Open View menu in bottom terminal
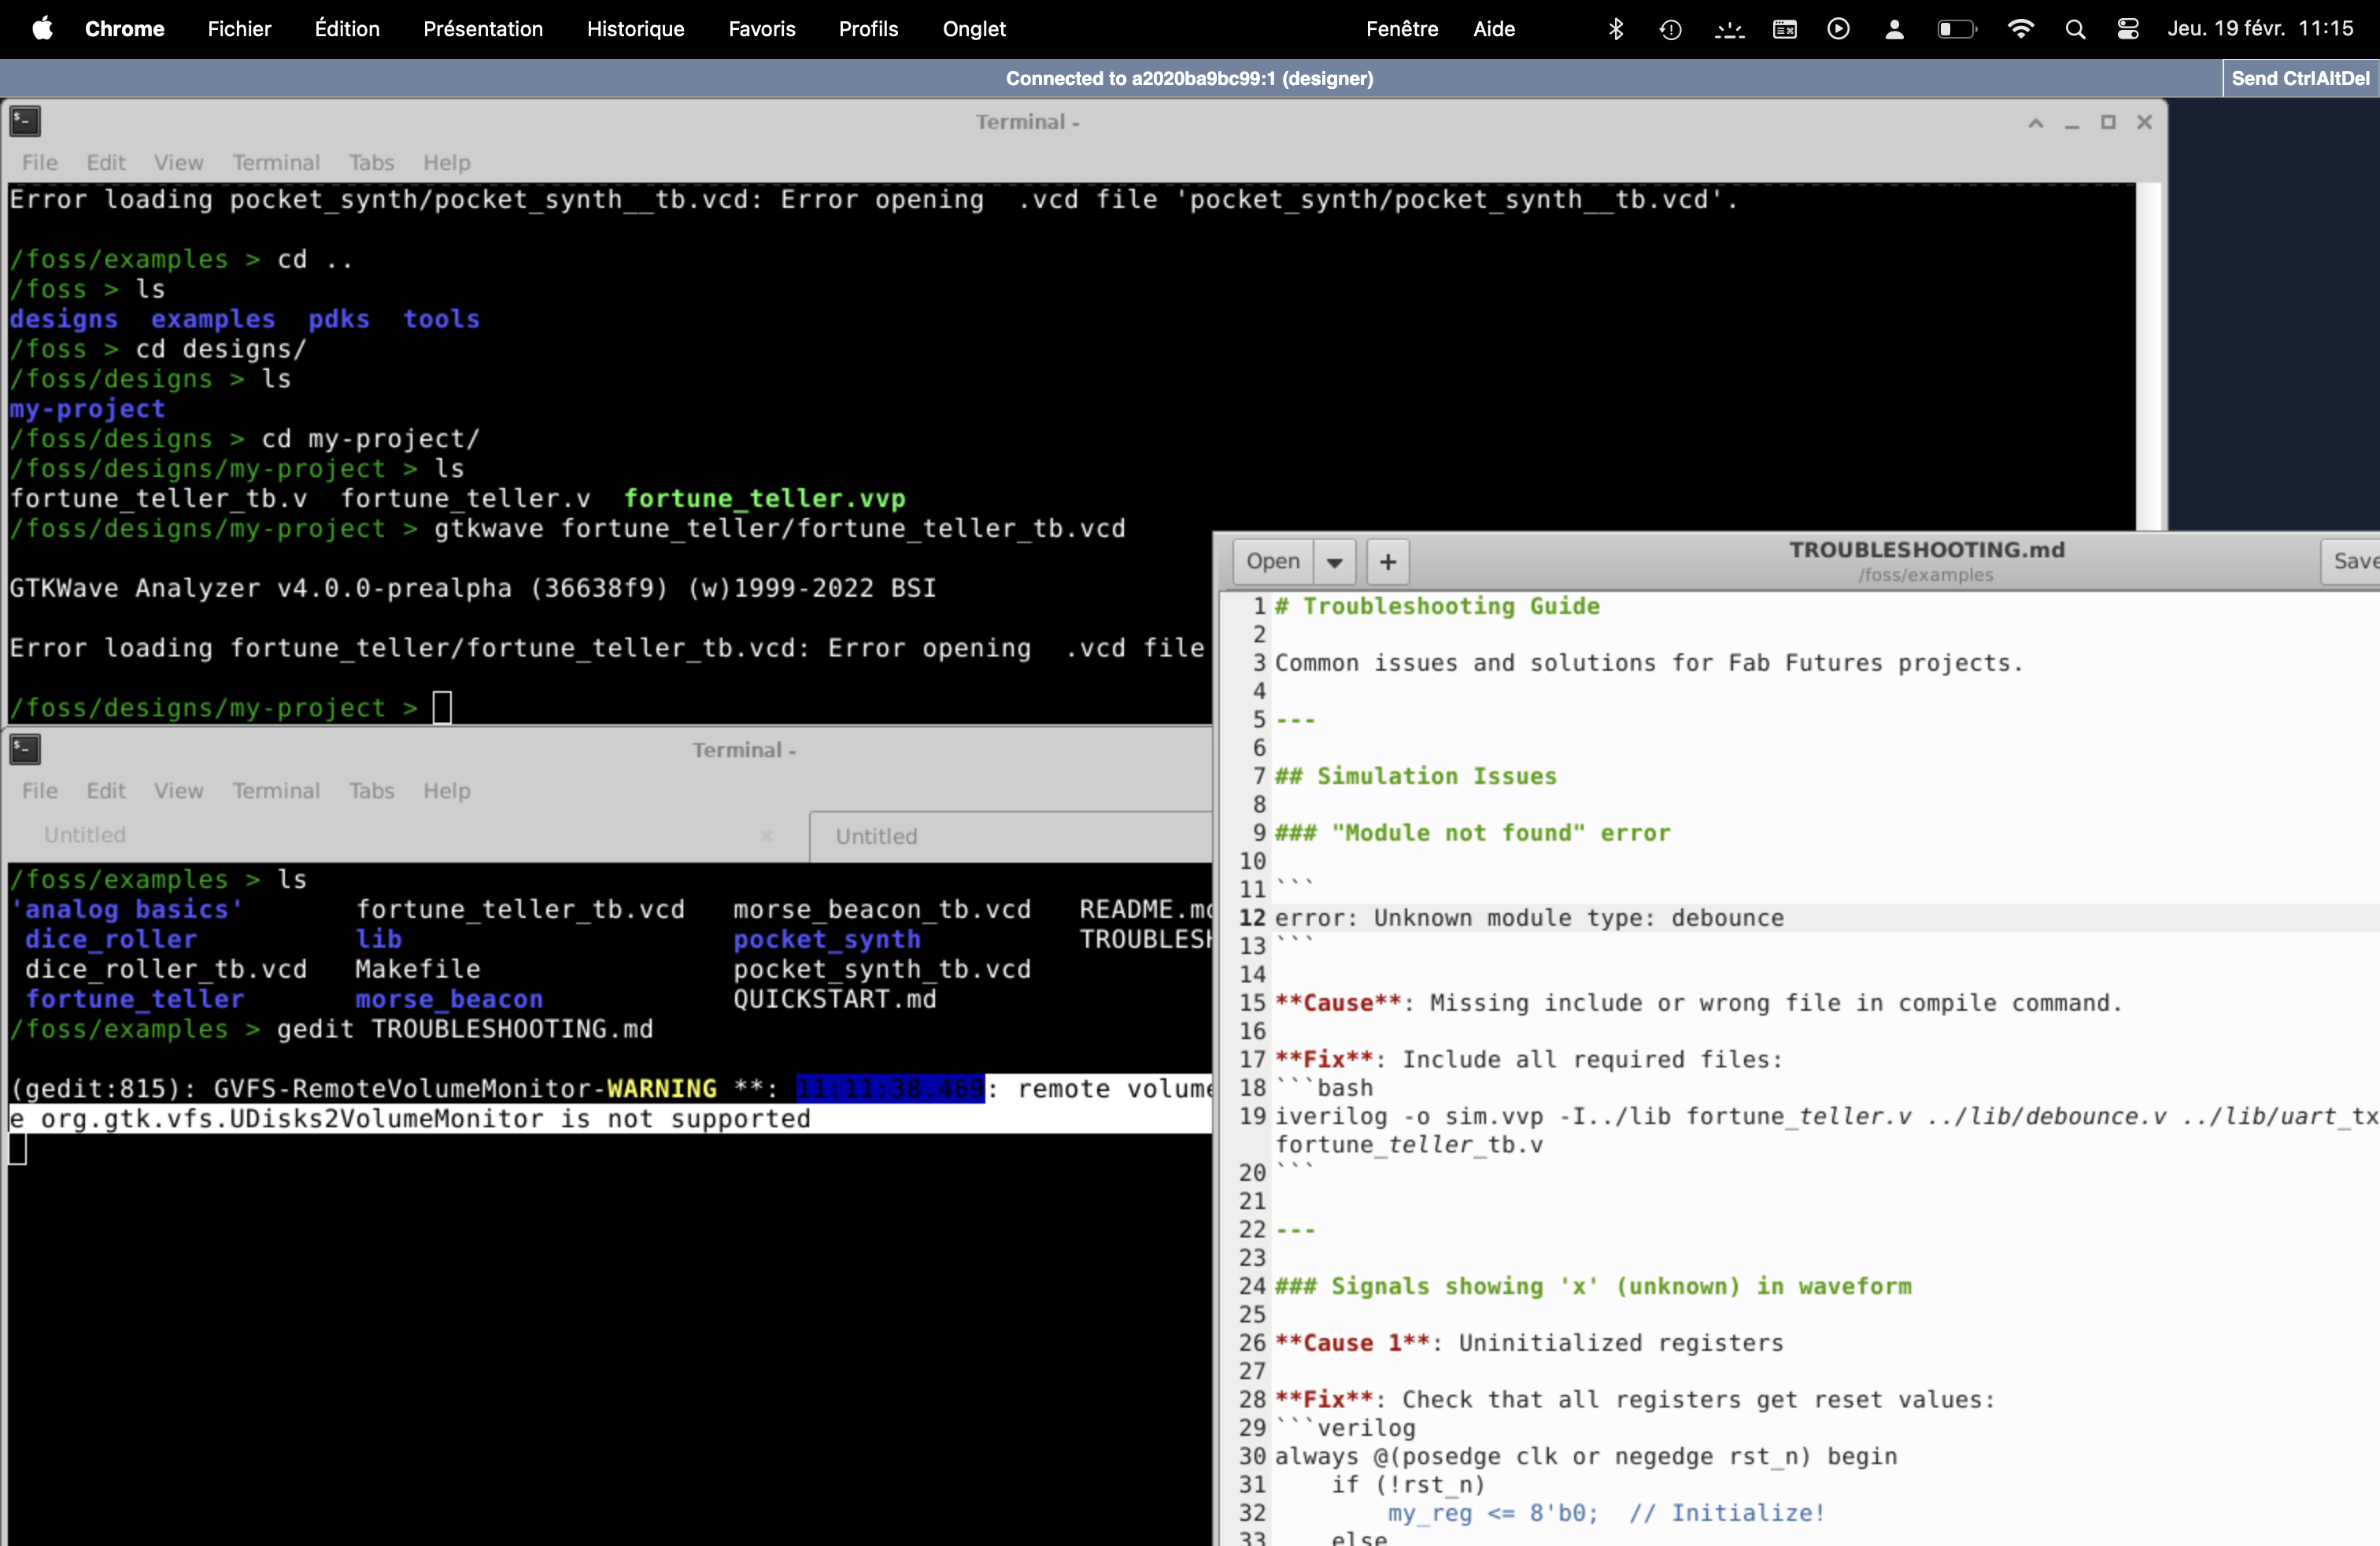The height and width of the screenshot is (1546, 2380). 178,790
